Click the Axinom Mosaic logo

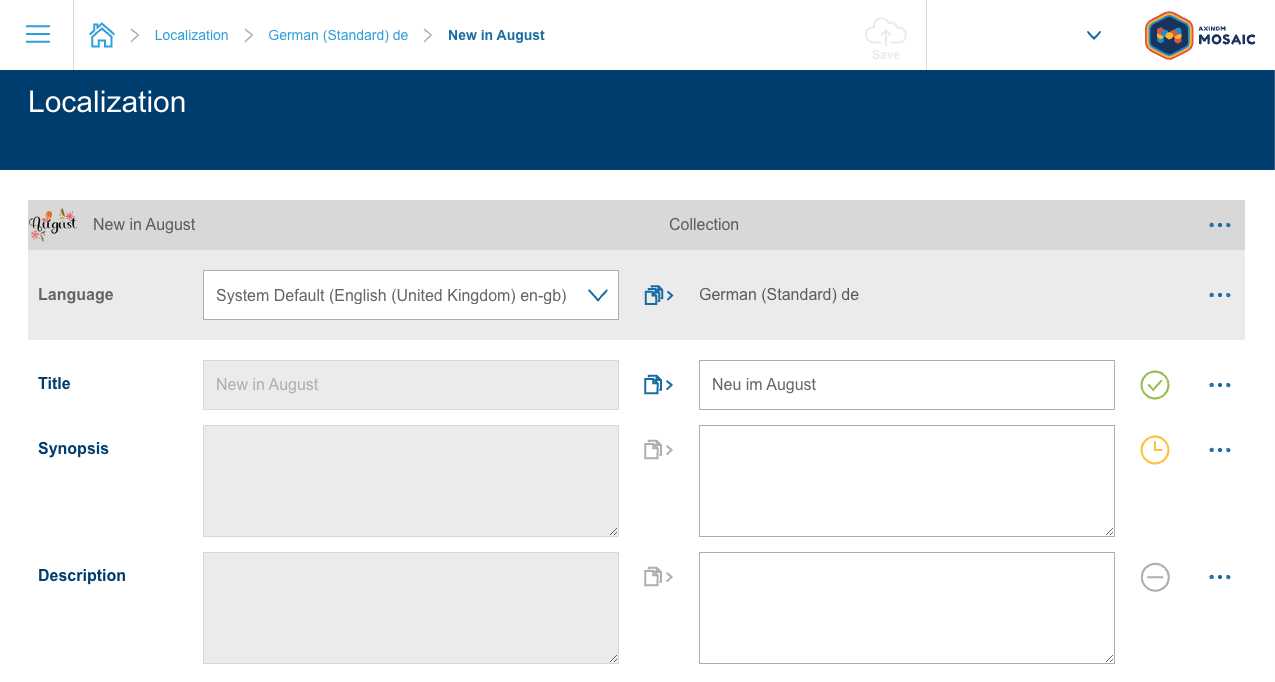[1200, 35]
